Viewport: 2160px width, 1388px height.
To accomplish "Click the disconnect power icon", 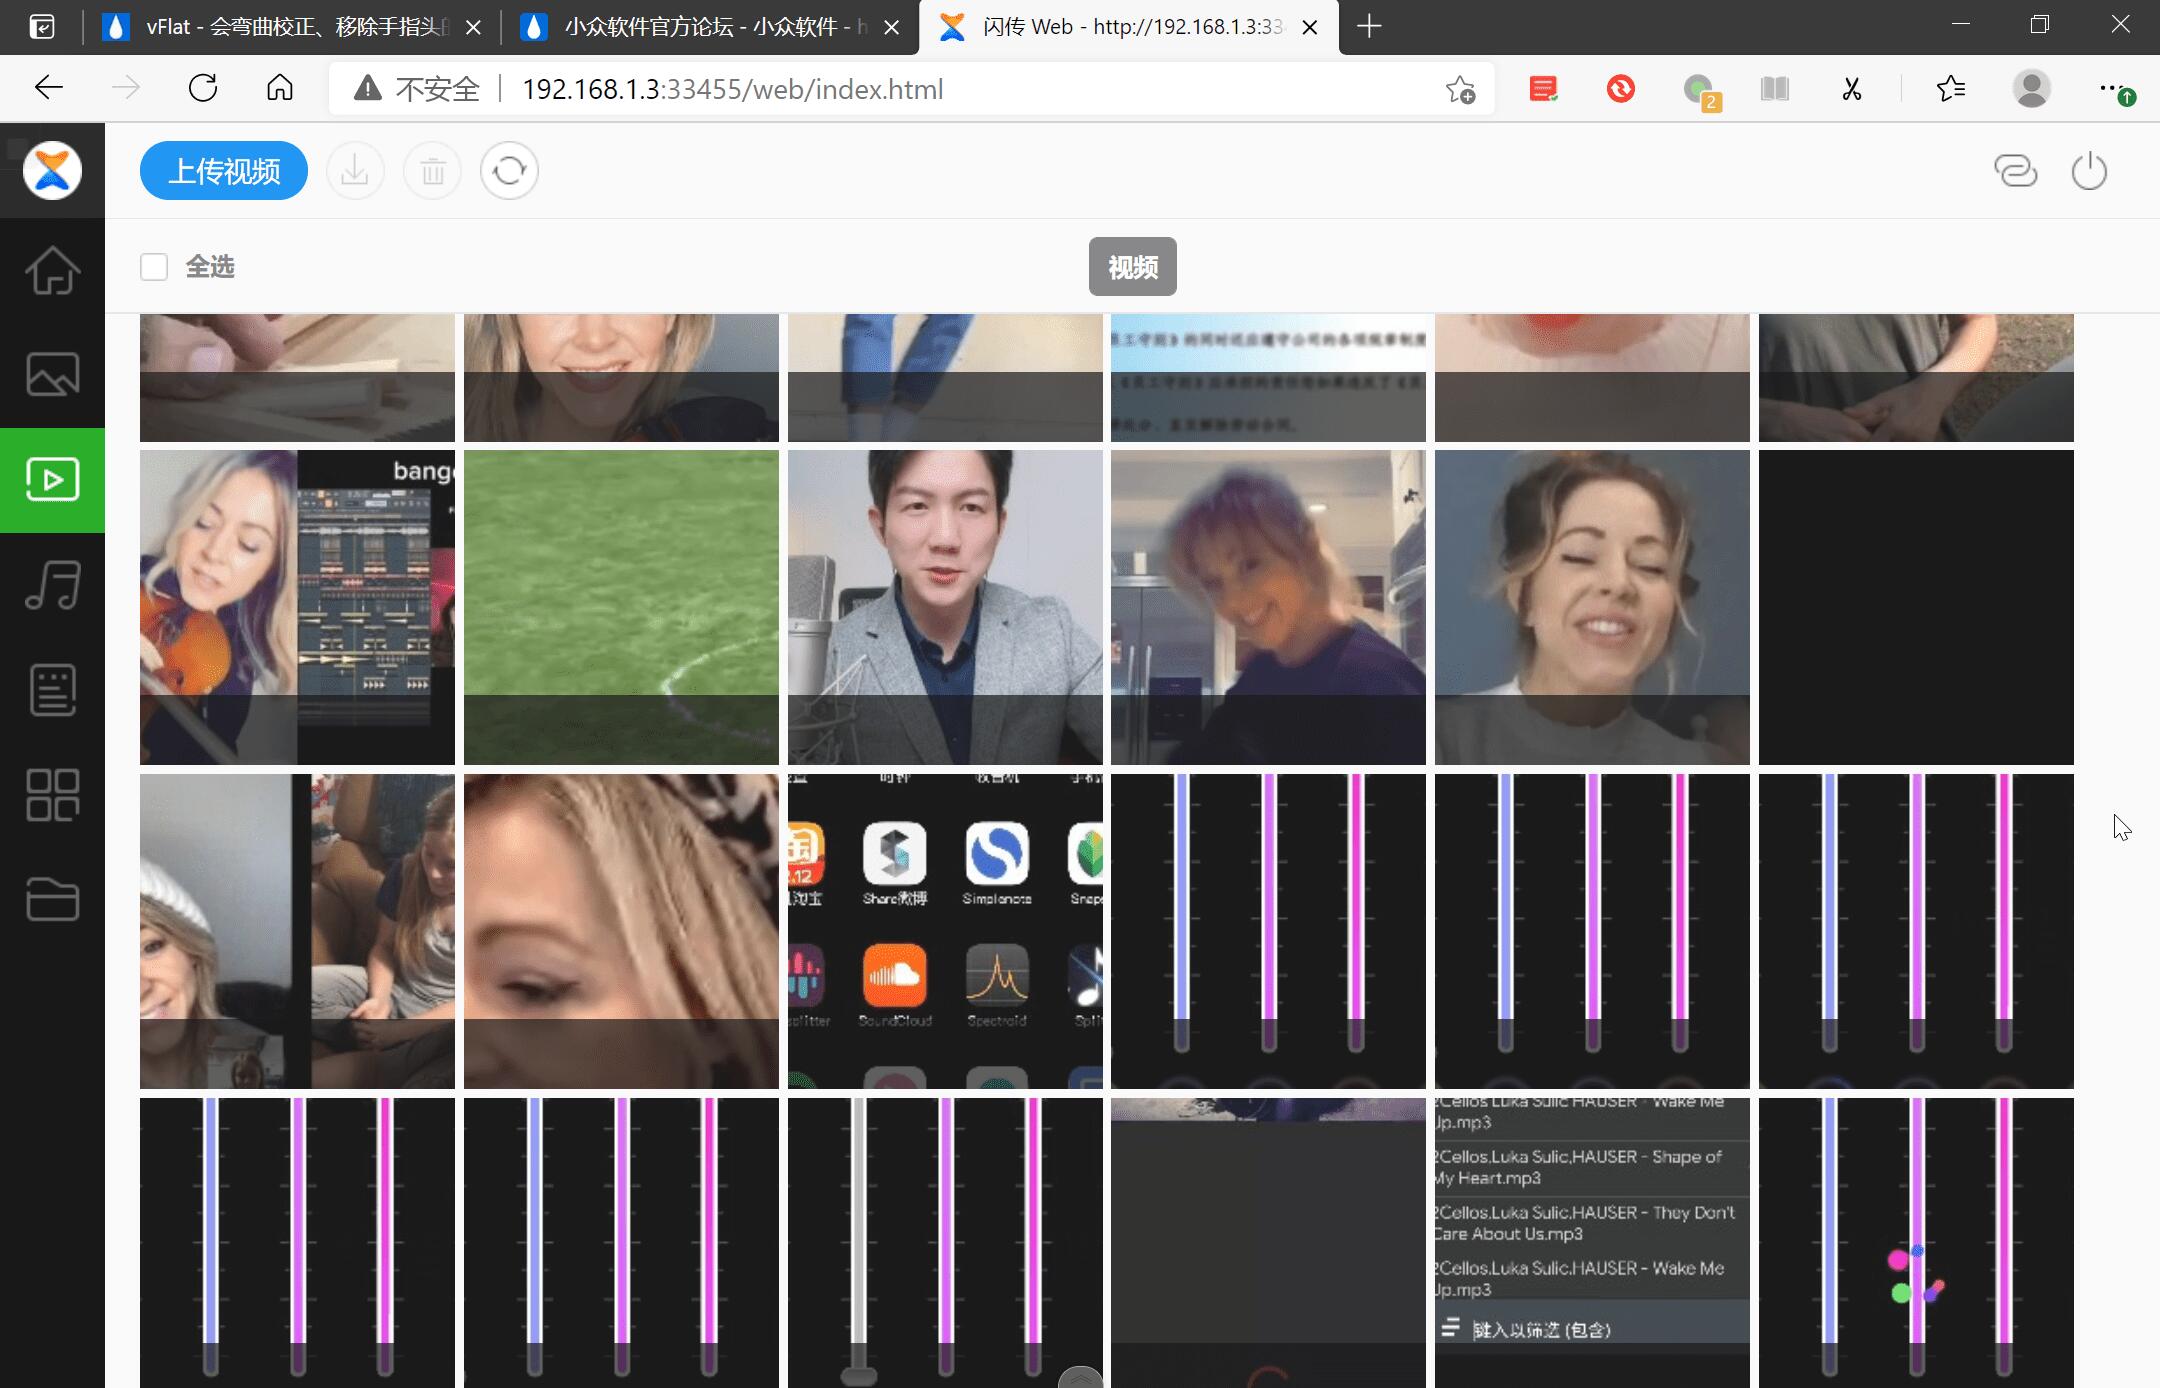I will coord(2088,171).
